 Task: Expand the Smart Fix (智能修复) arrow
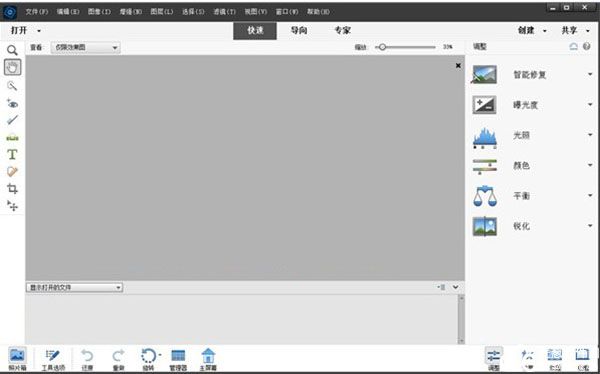[x=590, y=74]
